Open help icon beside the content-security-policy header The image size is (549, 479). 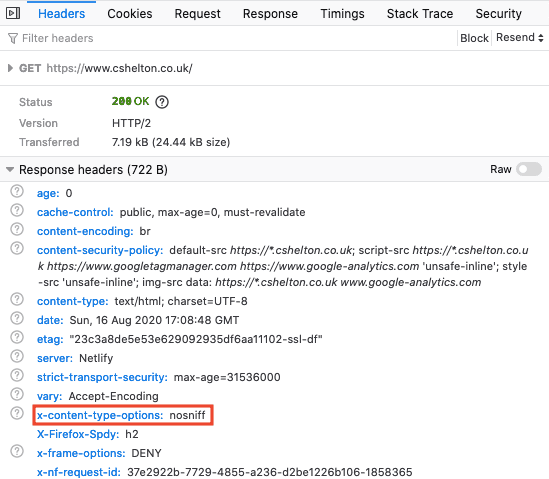click(x=17, y=248)
